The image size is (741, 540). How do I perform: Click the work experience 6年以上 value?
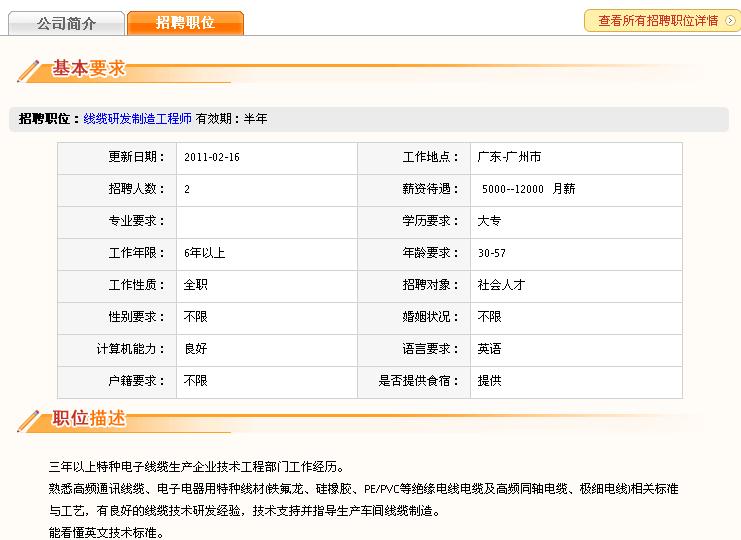tap(204, 253)
